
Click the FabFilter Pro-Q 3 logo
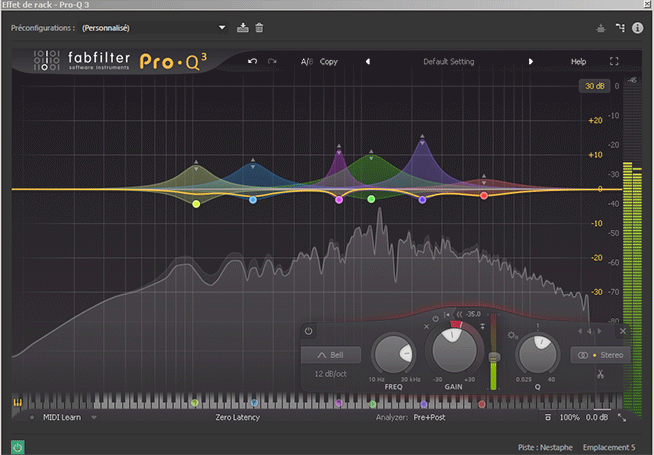point(120,61)
